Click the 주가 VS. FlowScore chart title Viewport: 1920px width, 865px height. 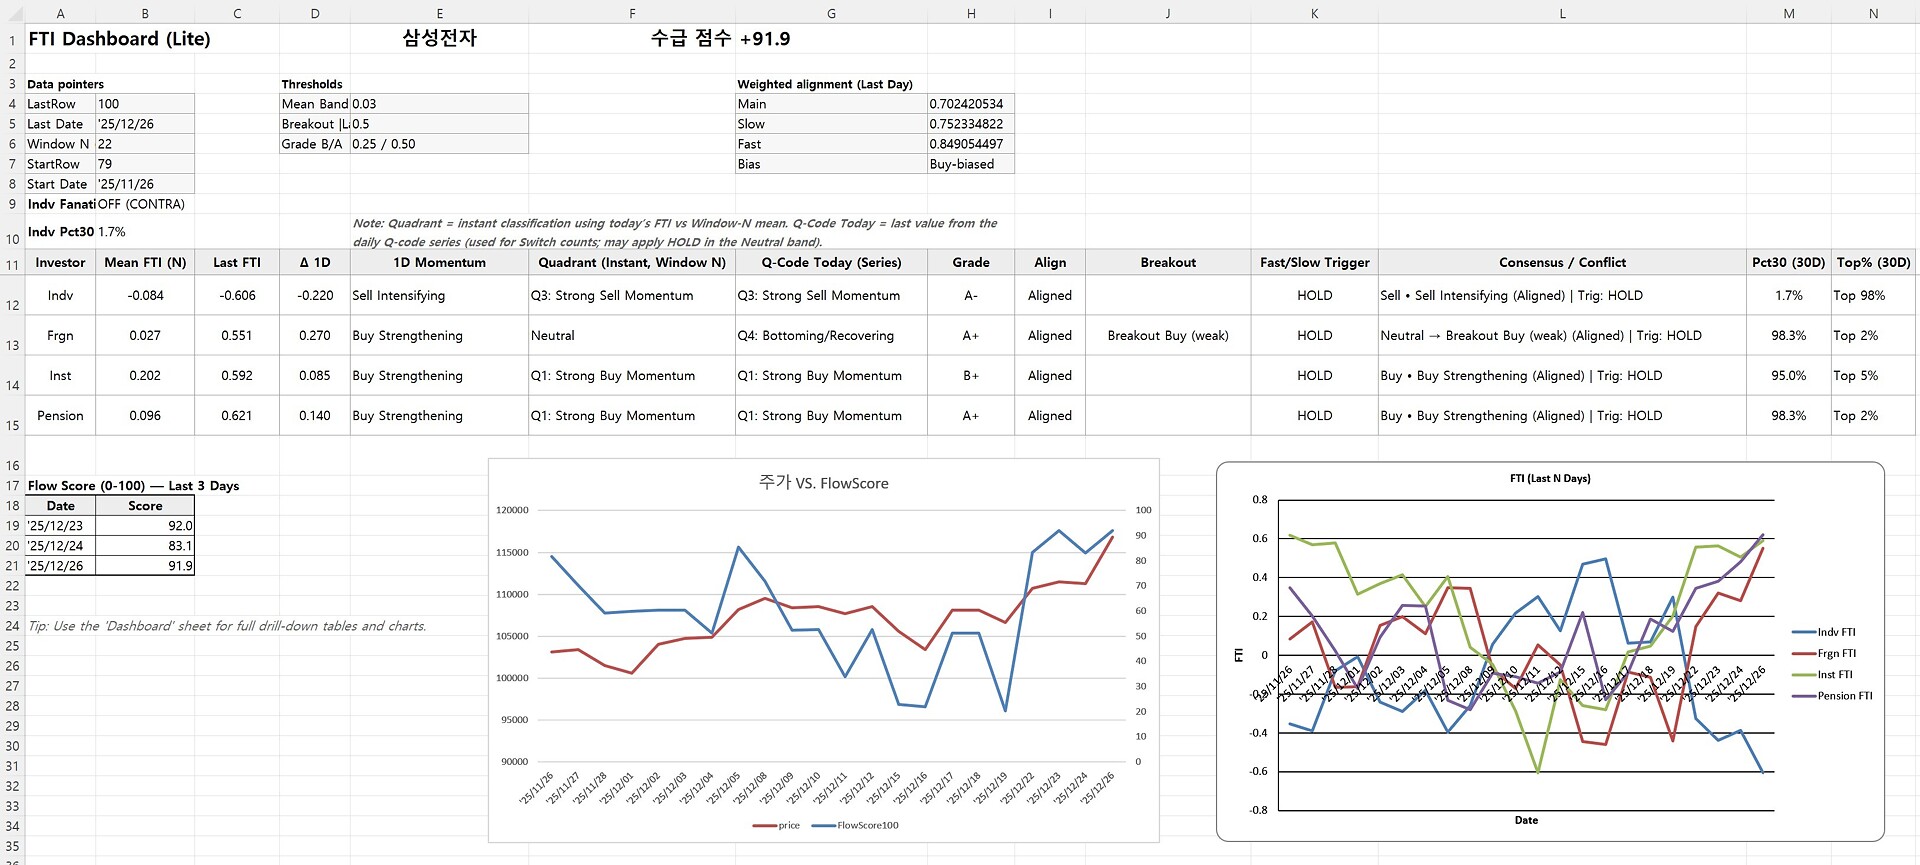tap(823, 483)
